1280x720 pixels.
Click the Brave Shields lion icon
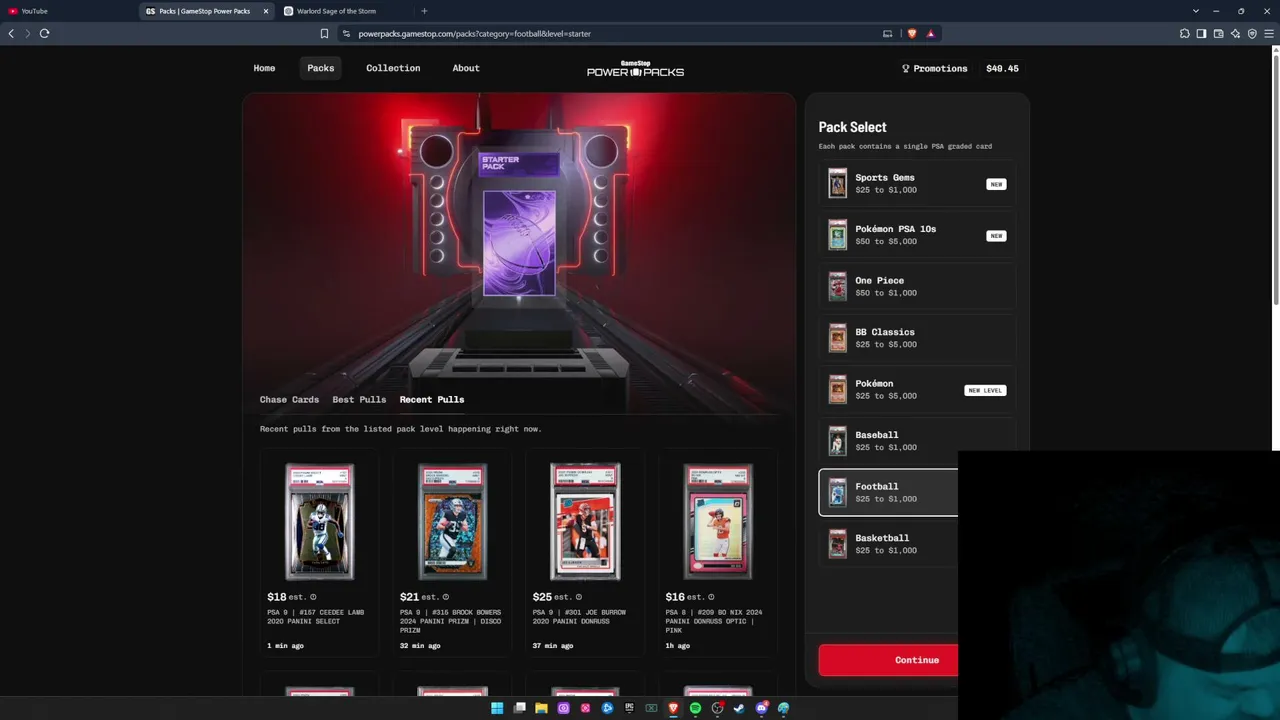point(911,33)
